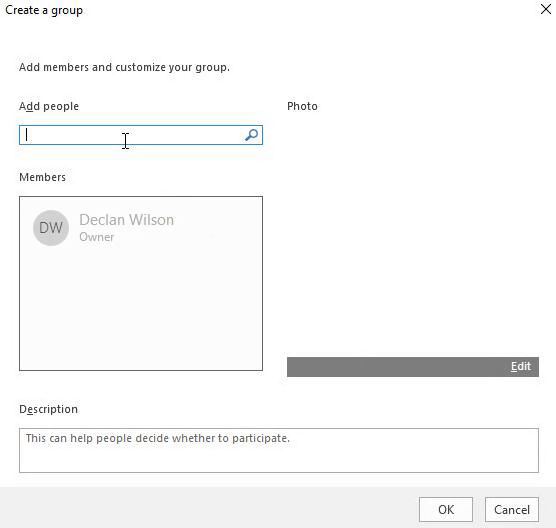Click inside the Description text box
The width and height of the screenshot is (556, 528).
point(279,450)
